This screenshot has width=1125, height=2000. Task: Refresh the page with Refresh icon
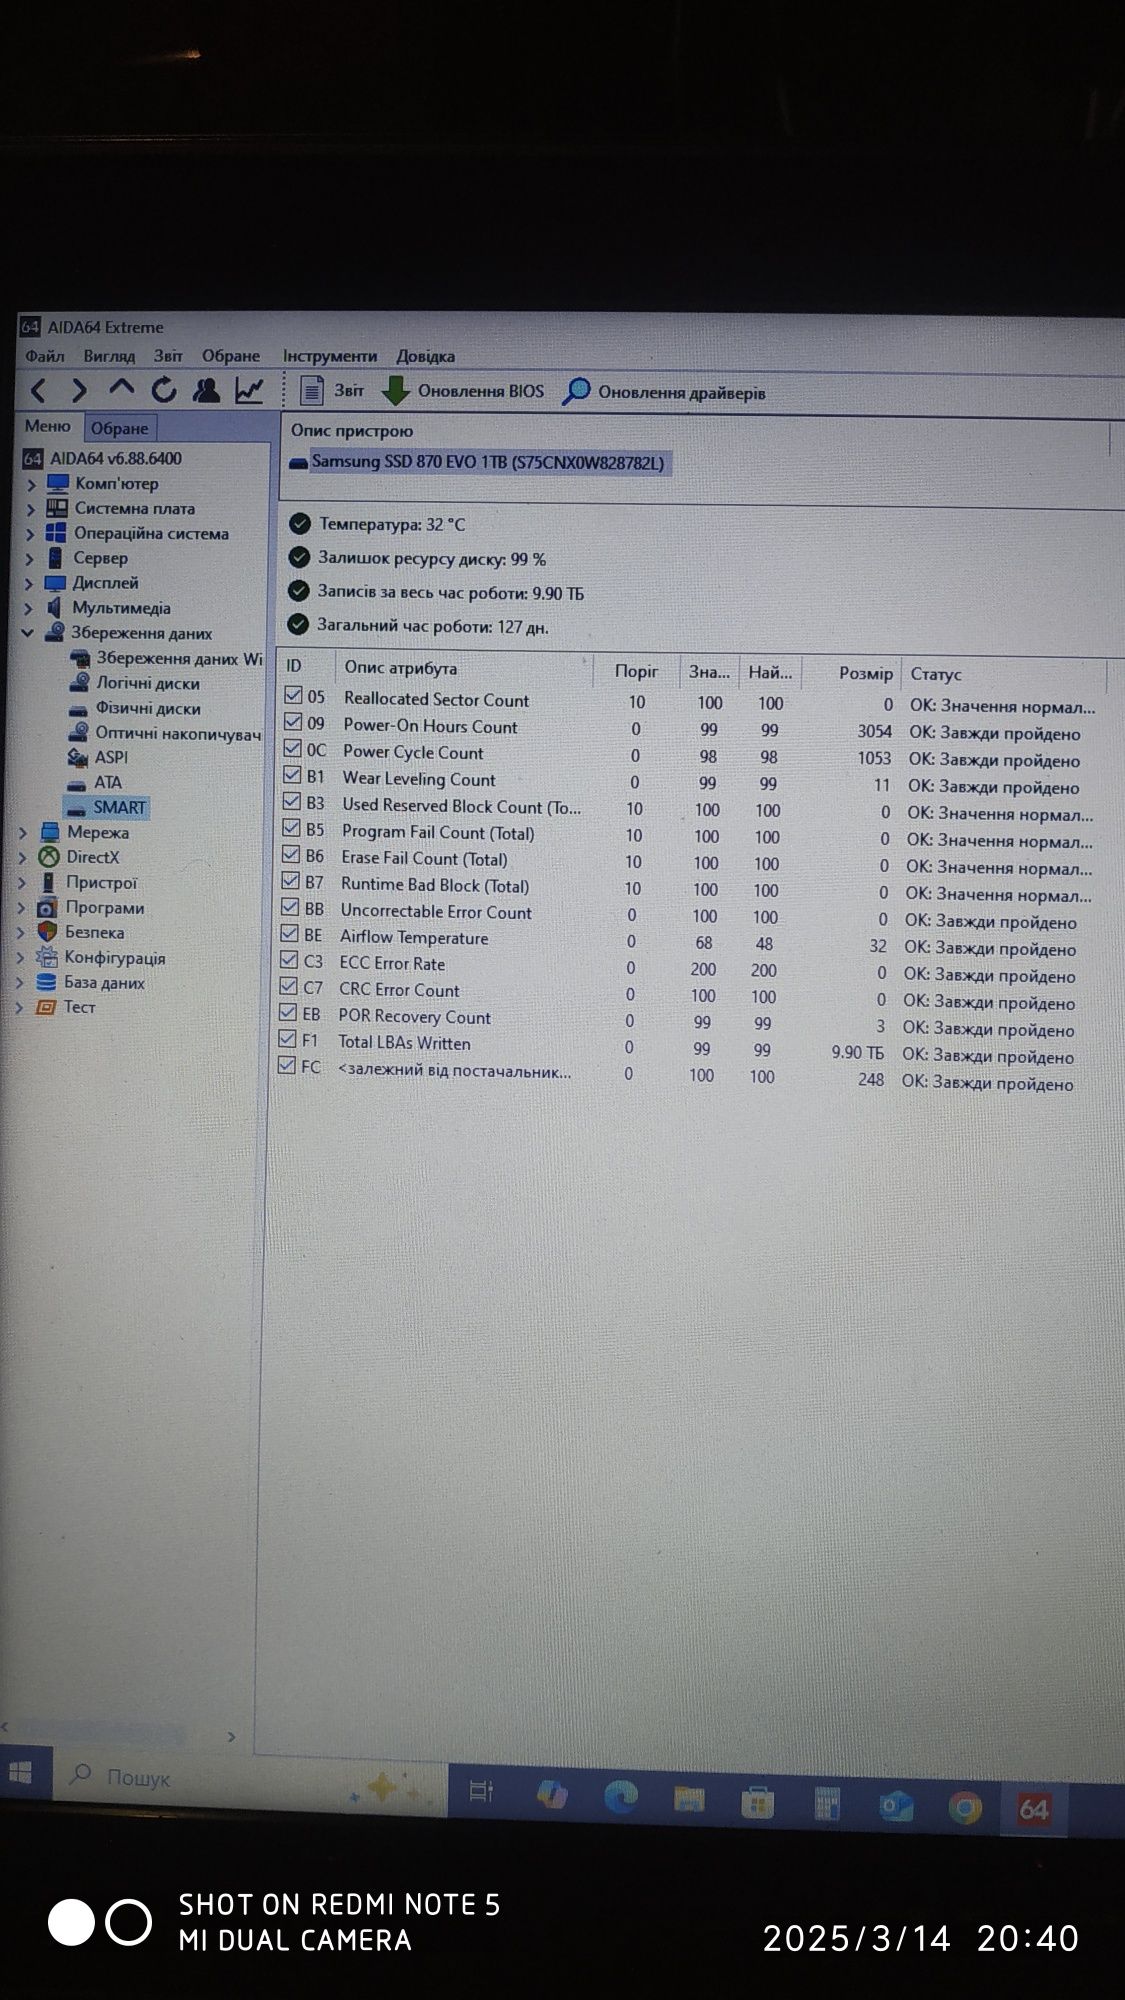click(x=164, y=390)
